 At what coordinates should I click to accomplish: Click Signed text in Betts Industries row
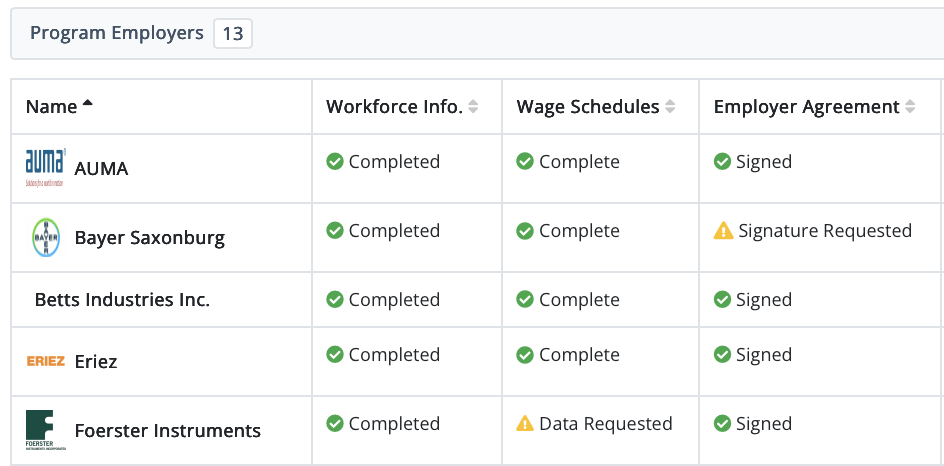pos(764,300)
